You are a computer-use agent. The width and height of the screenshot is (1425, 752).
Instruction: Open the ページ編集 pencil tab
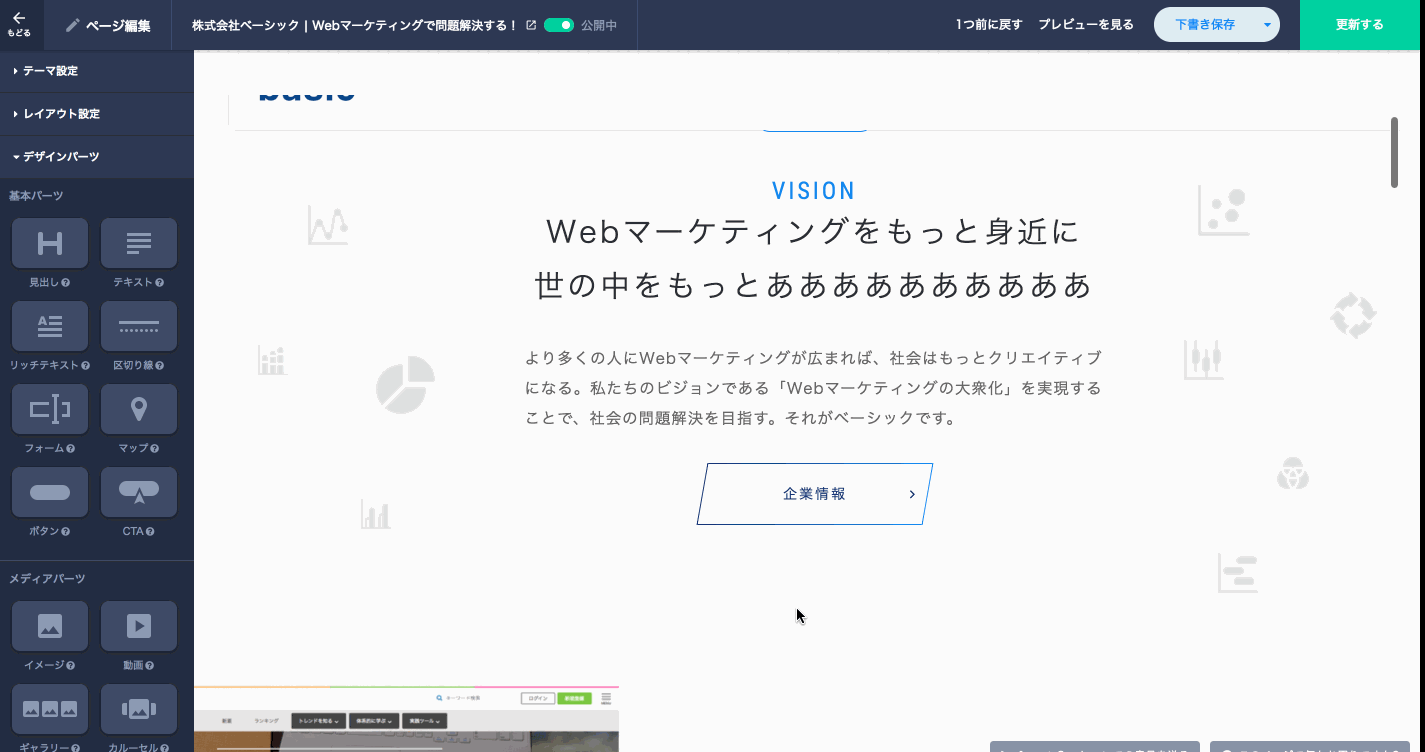(108, 25)
